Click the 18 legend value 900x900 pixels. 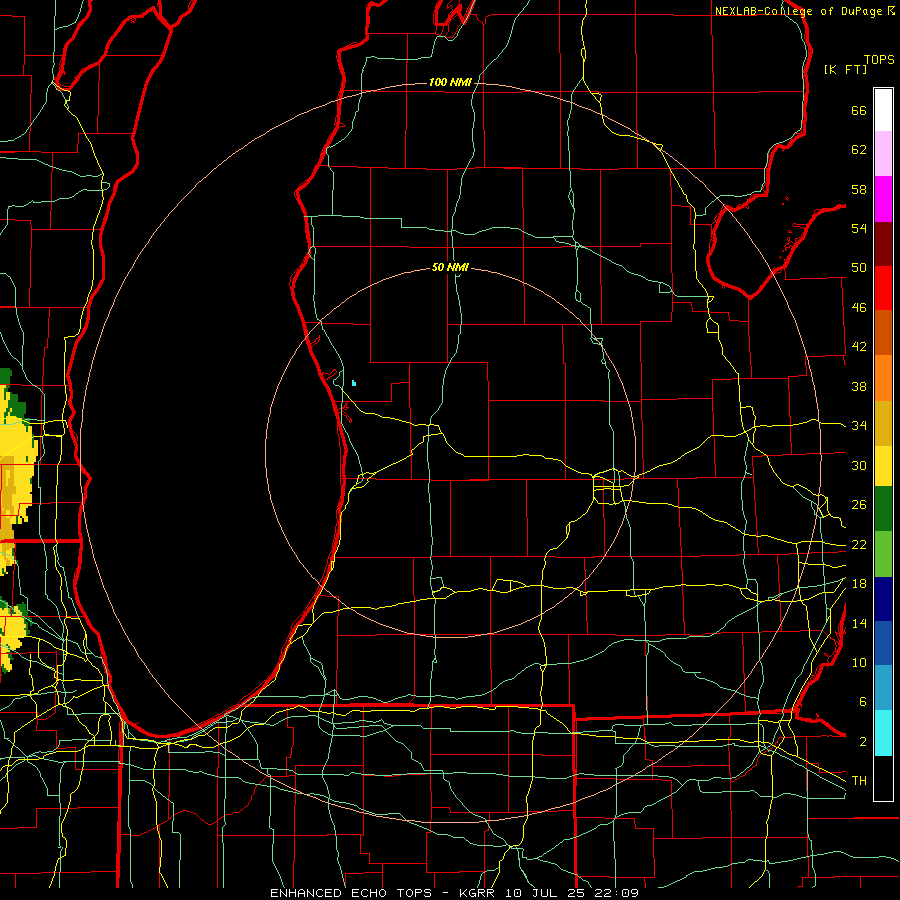[859, 584]
